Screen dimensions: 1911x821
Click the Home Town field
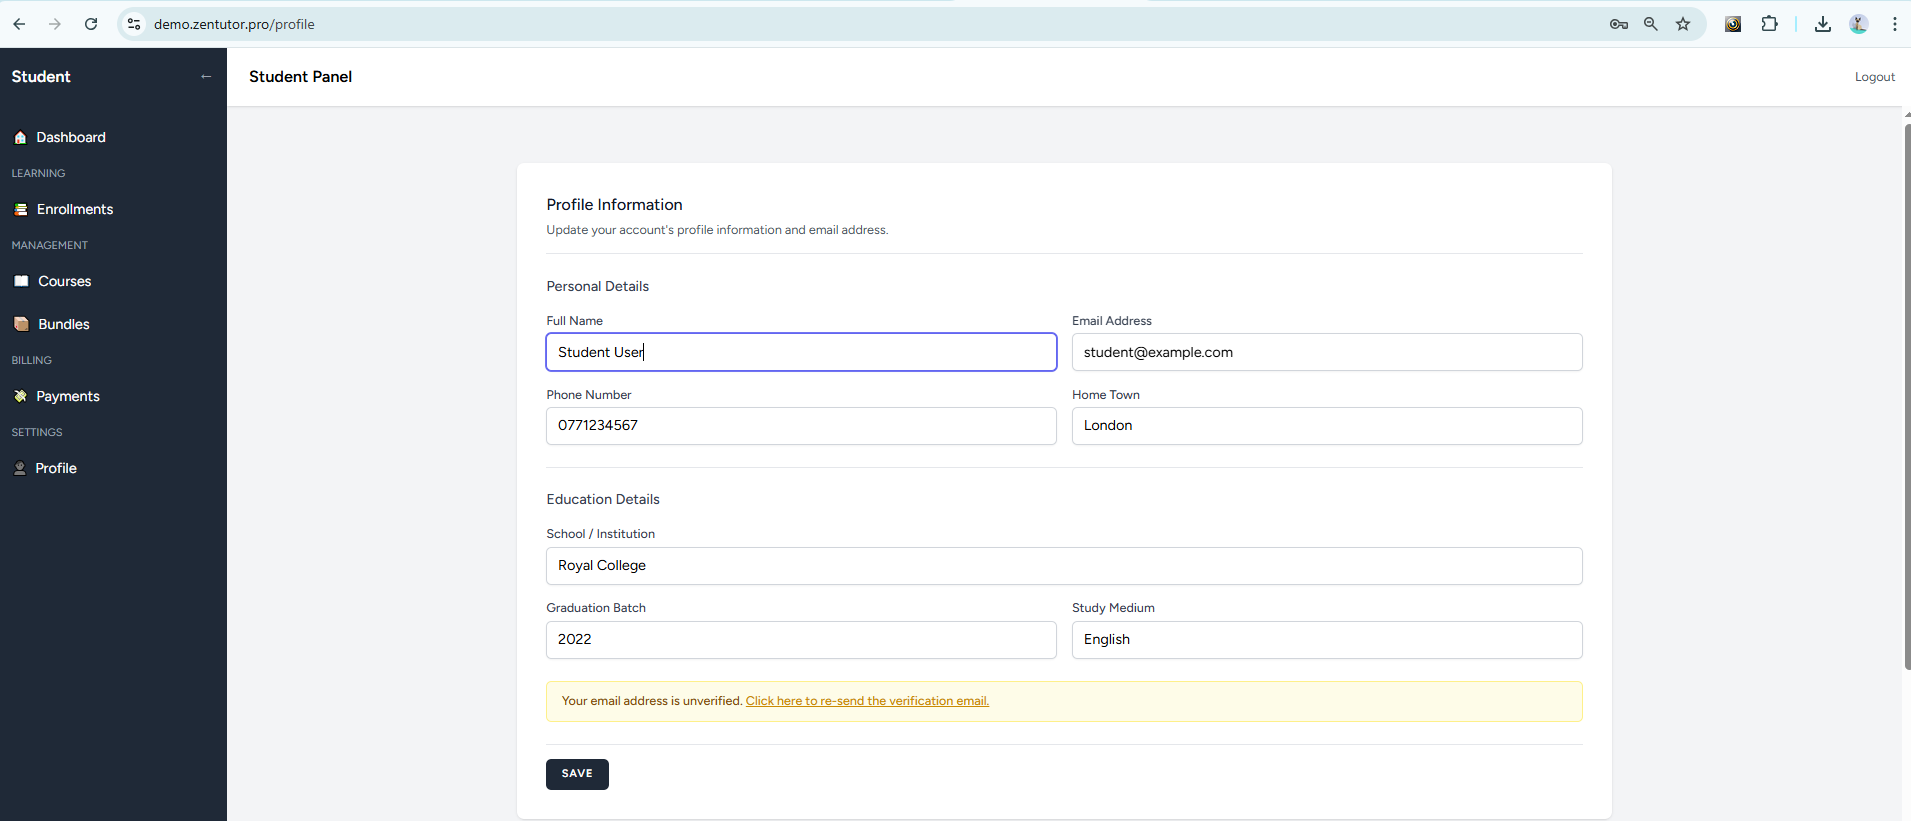[1327, 426]
